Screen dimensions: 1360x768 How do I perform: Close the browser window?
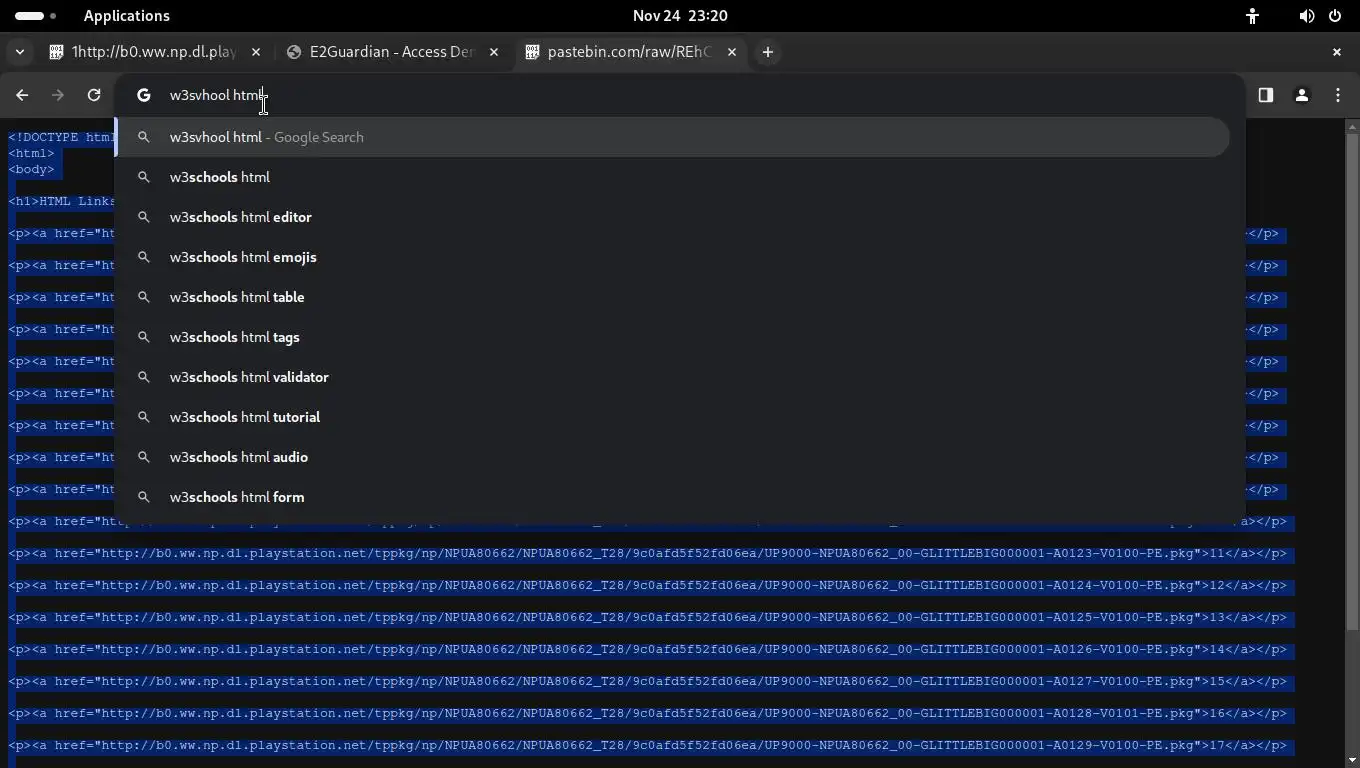tap(1337, 52)
